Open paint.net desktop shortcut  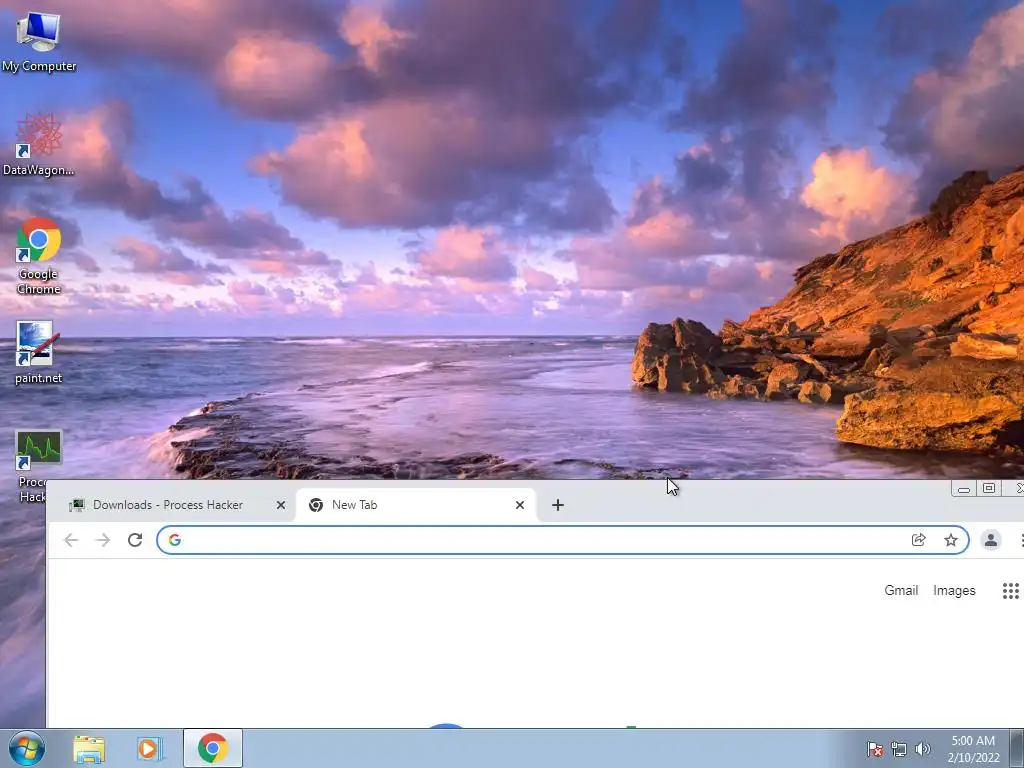coord(39,353)
